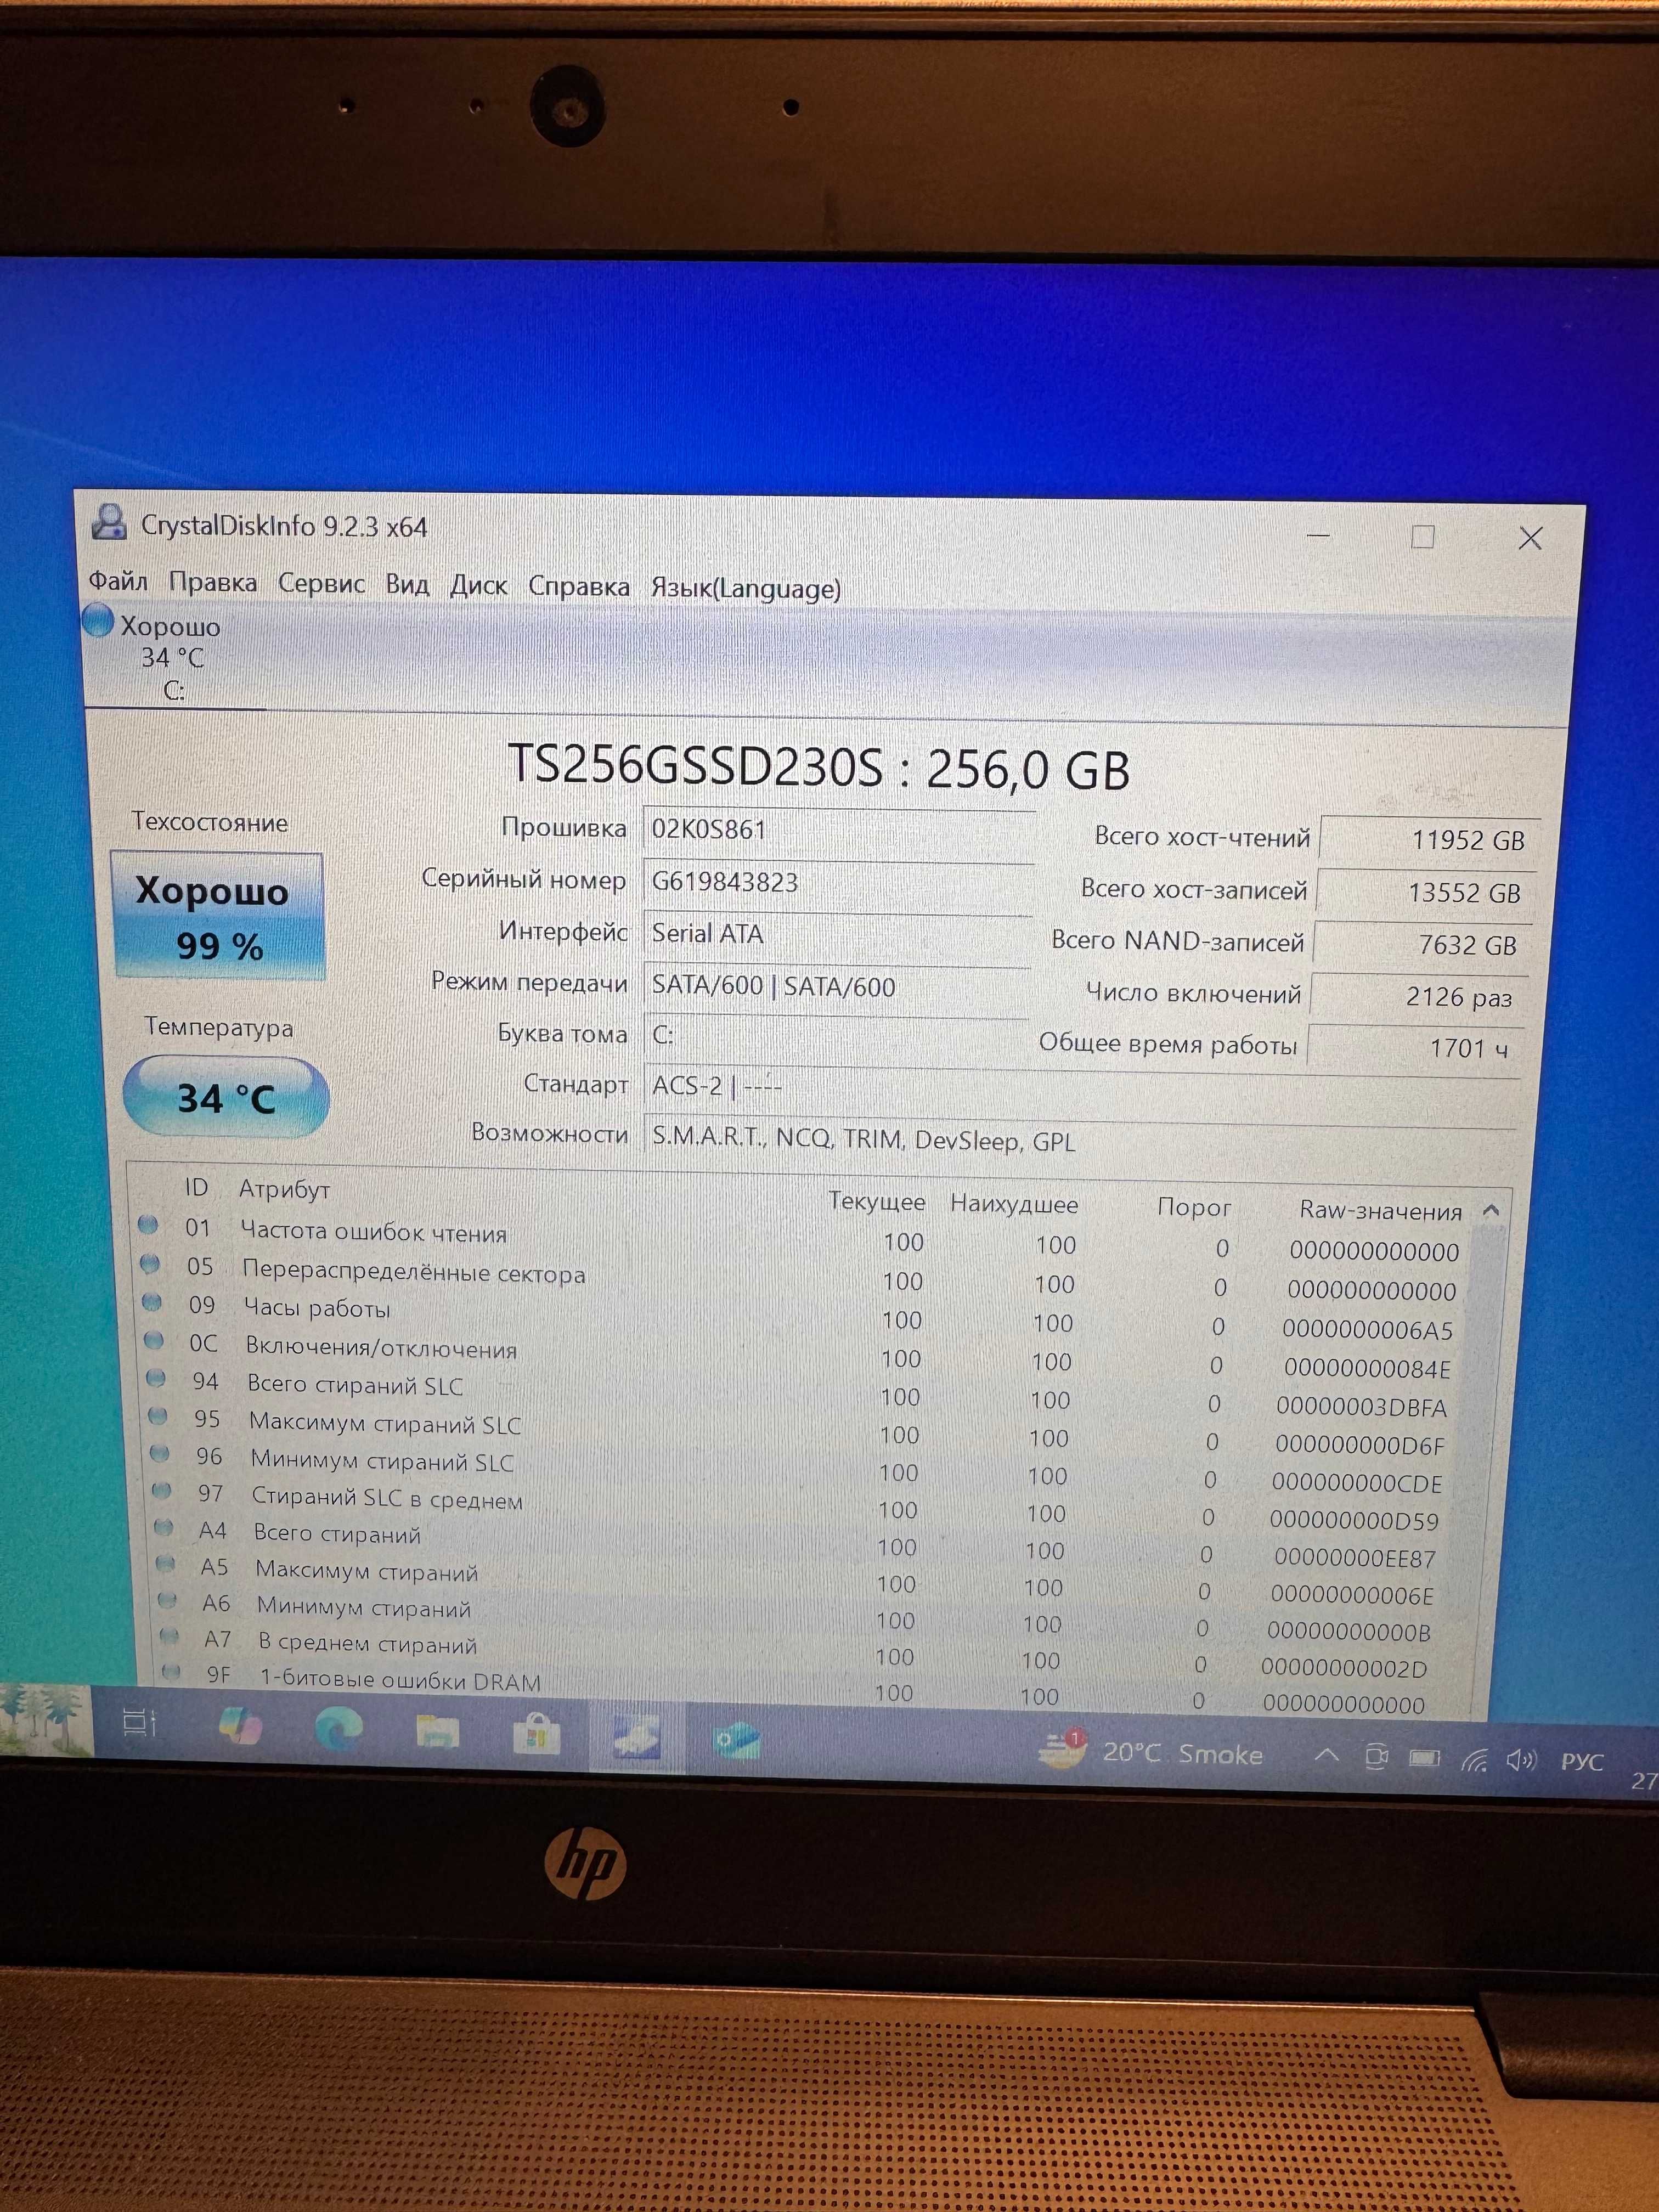
Task: Click the status dot for attribute 05
Action: pos(150,1263)
